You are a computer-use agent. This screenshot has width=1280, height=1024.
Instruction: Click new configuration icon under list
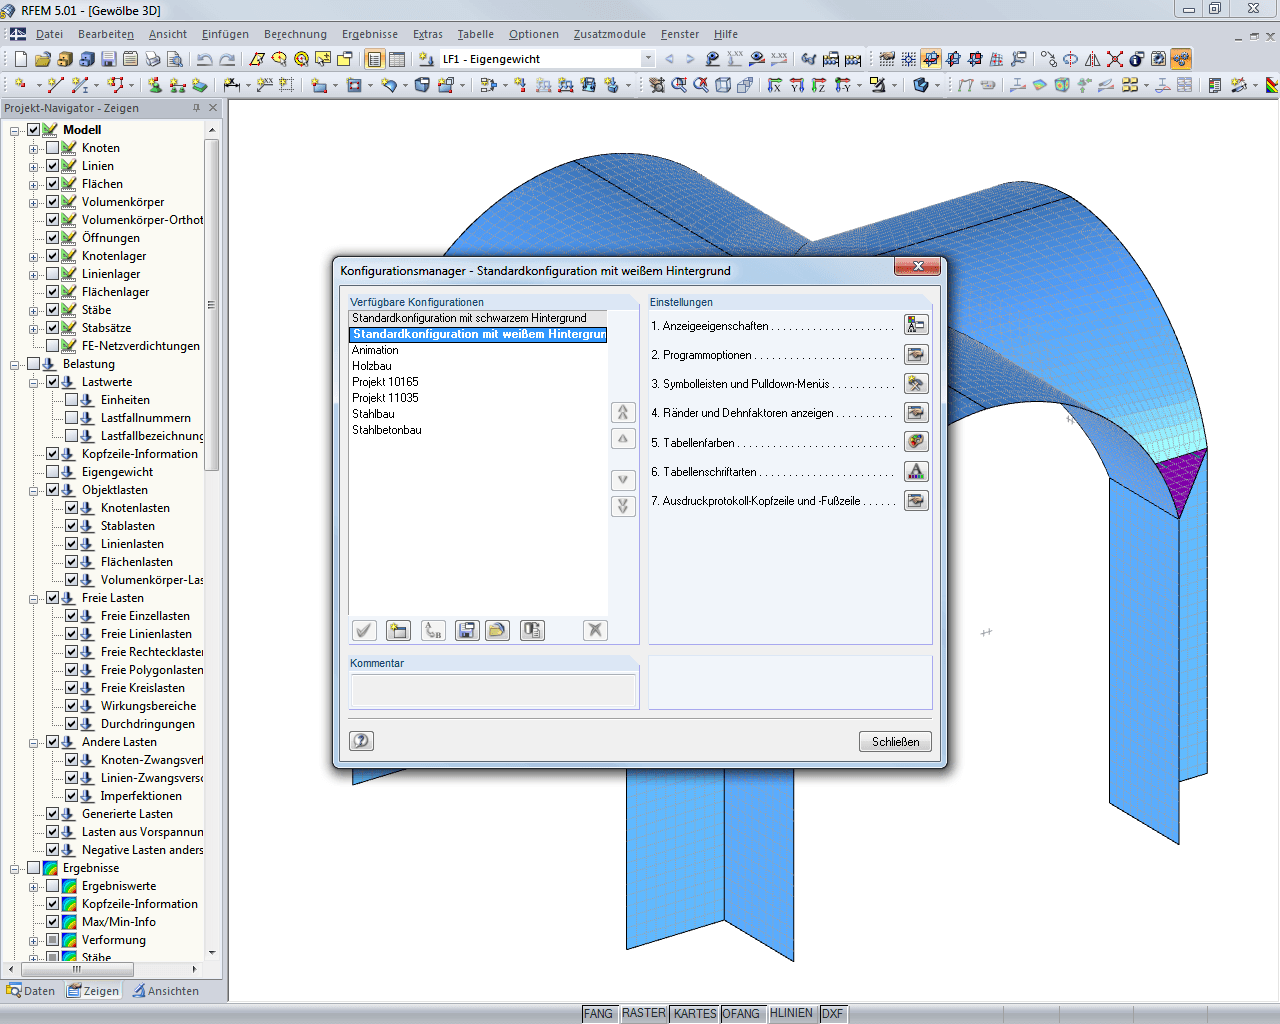398,630
